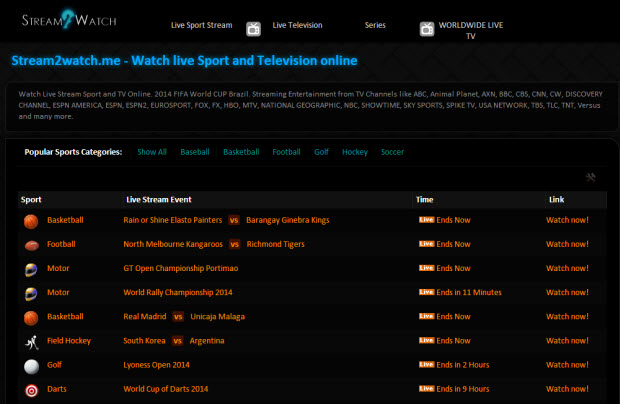The height and width of the screenshot is (404, 620).
Task: Watch now for Real Madrid game
Action: tap(567, 316)
